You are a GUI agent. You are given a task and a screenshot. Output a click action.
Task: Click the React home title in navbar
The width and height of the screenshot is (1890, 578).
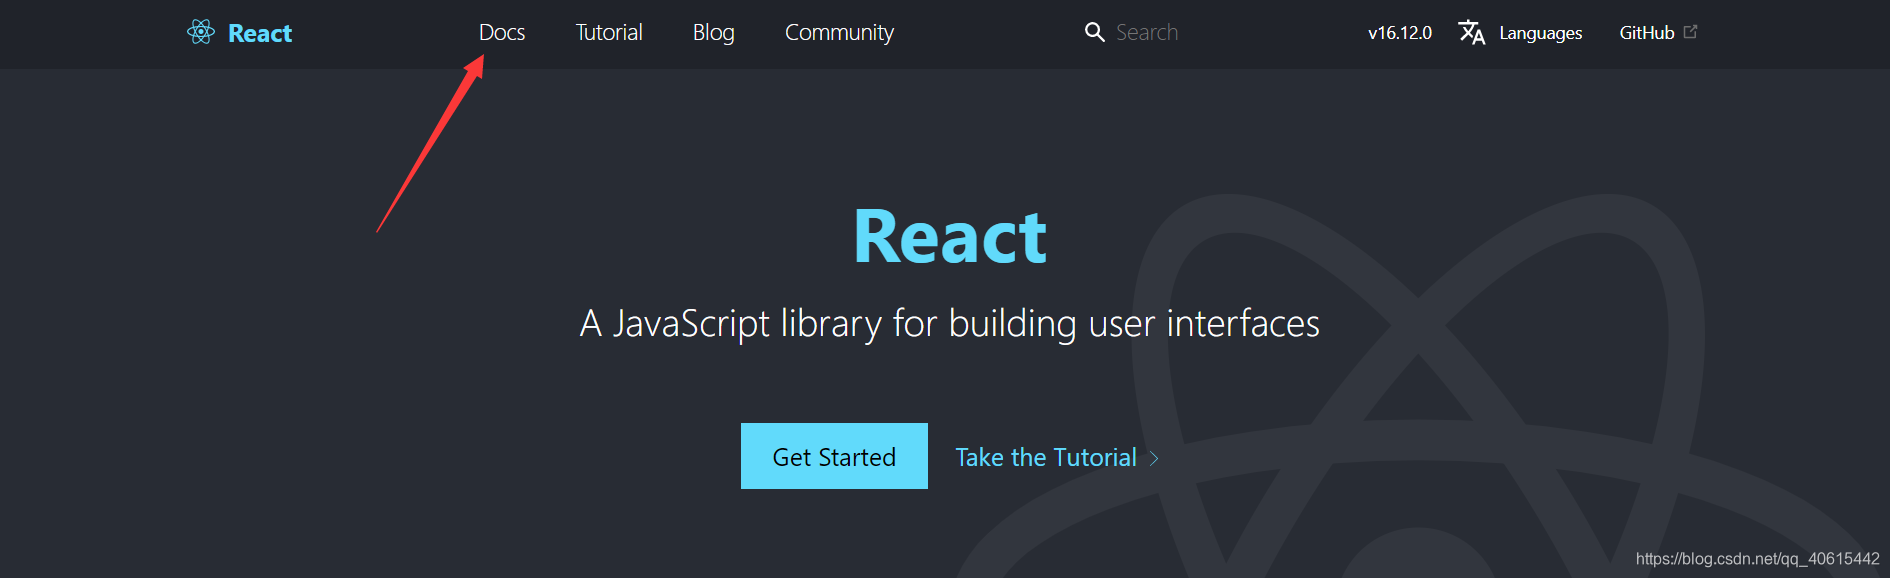[260, 33]
